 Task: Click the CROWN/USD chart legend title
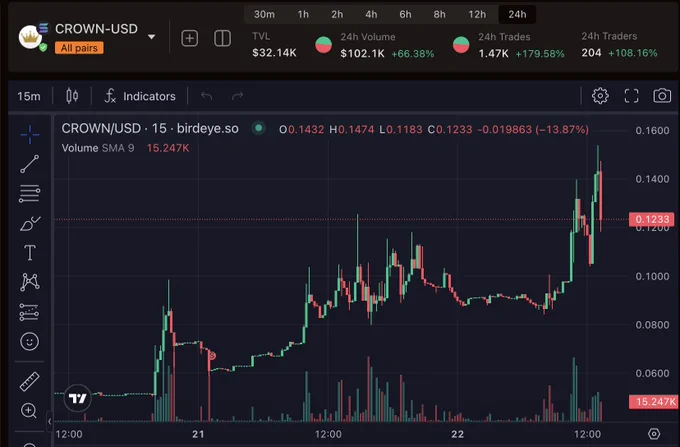coord(150,128)
